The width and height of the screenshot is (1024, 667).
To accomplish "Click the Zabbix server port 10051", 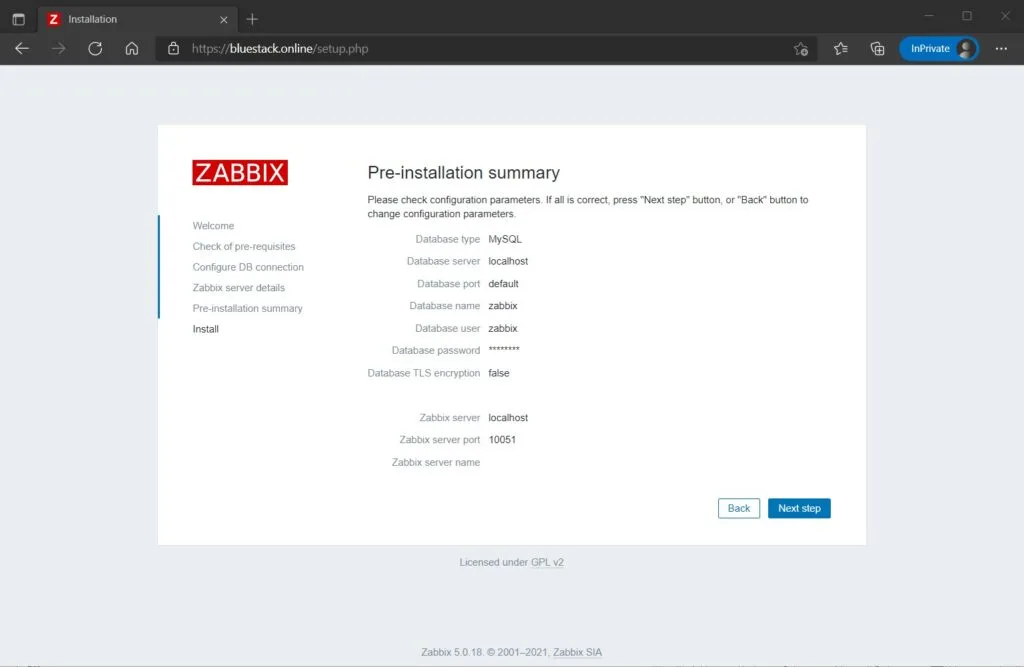I will click(x=502, y=440).
